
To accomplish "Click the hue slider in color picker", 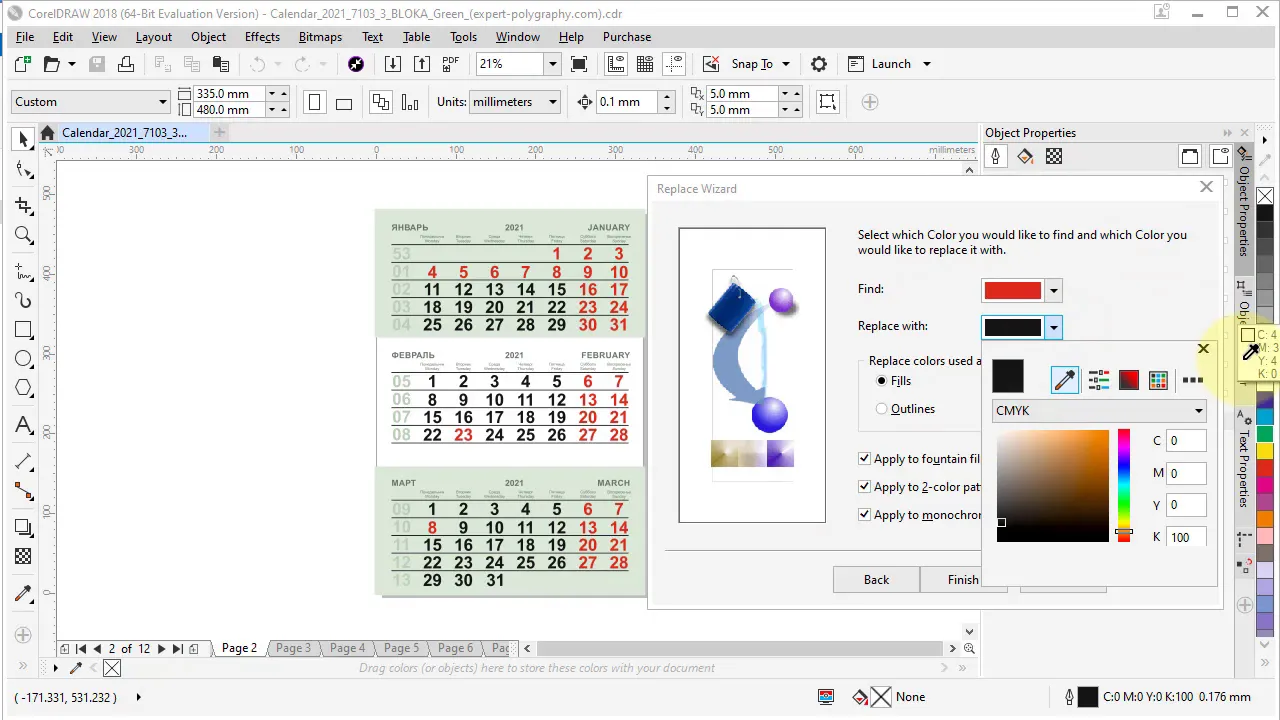I will click(x=1124, y=486).
